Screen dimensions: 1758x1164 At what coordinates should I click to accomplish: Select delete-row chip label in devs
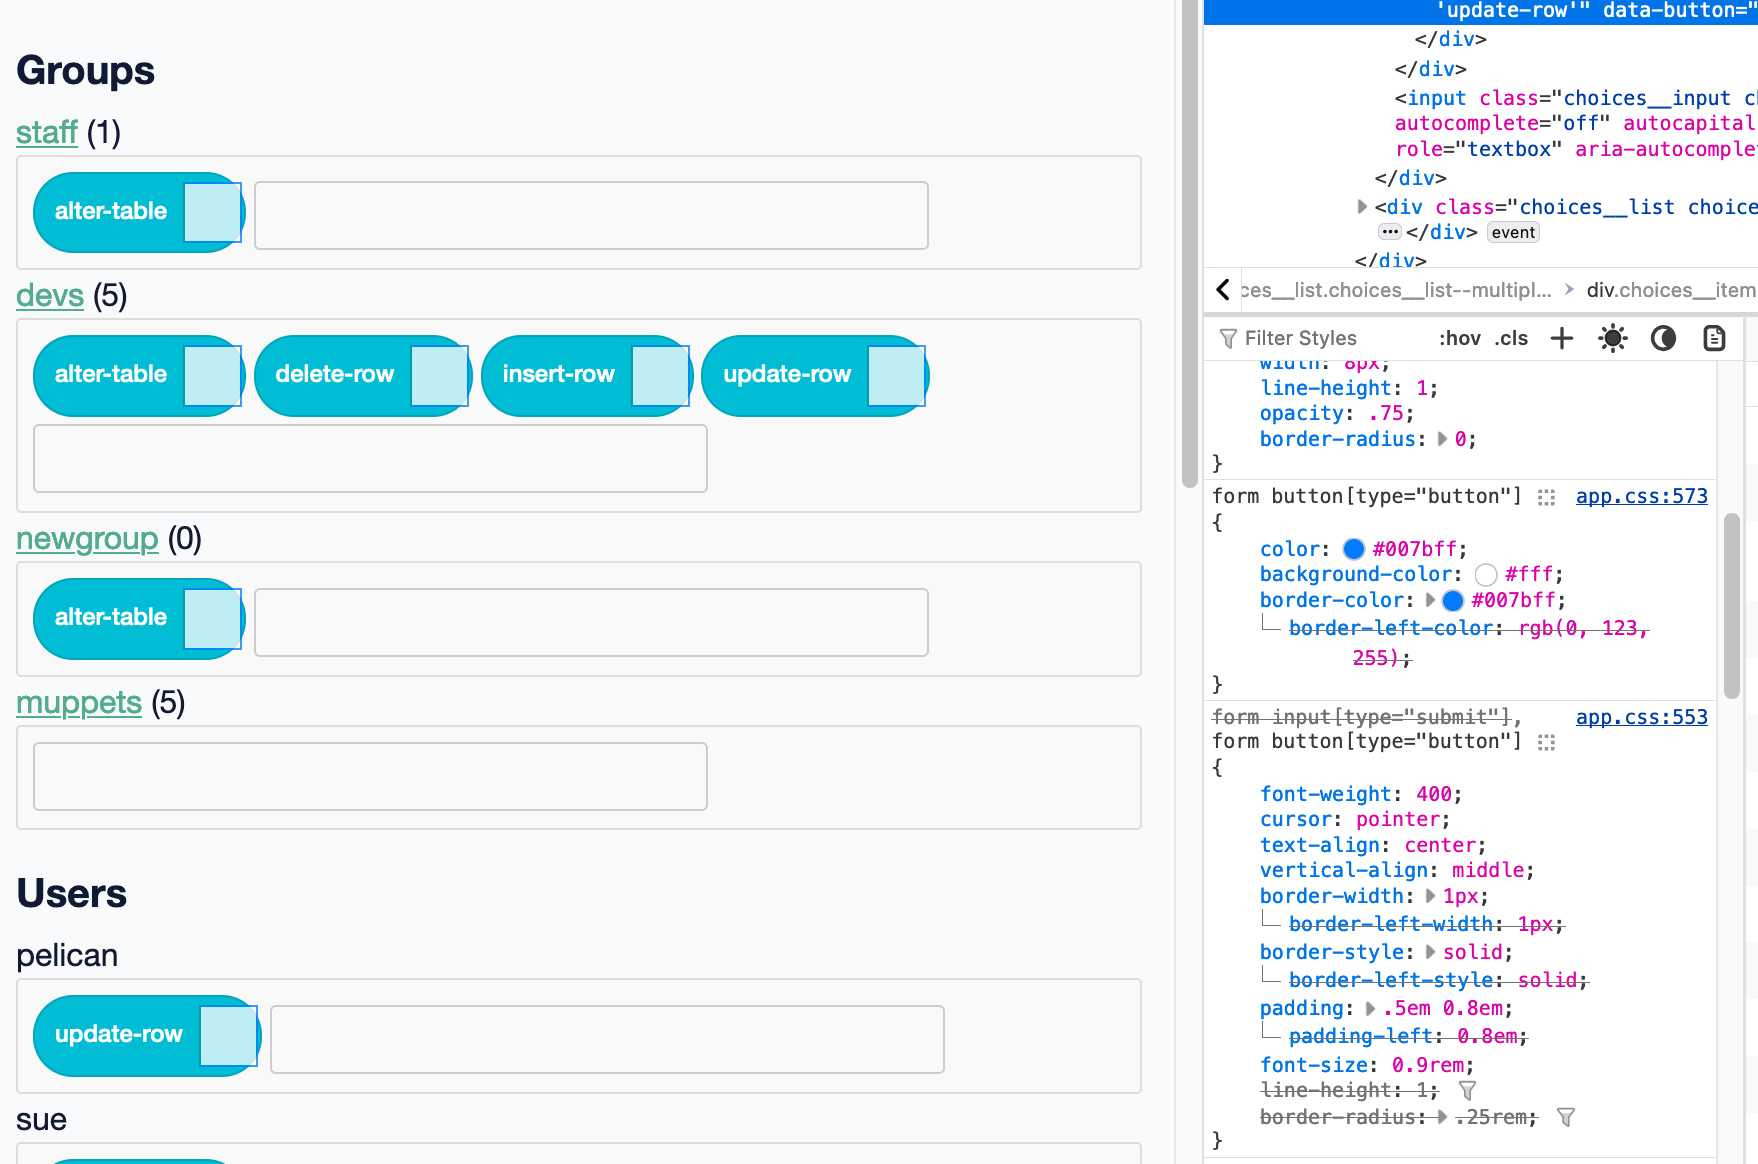335,374
